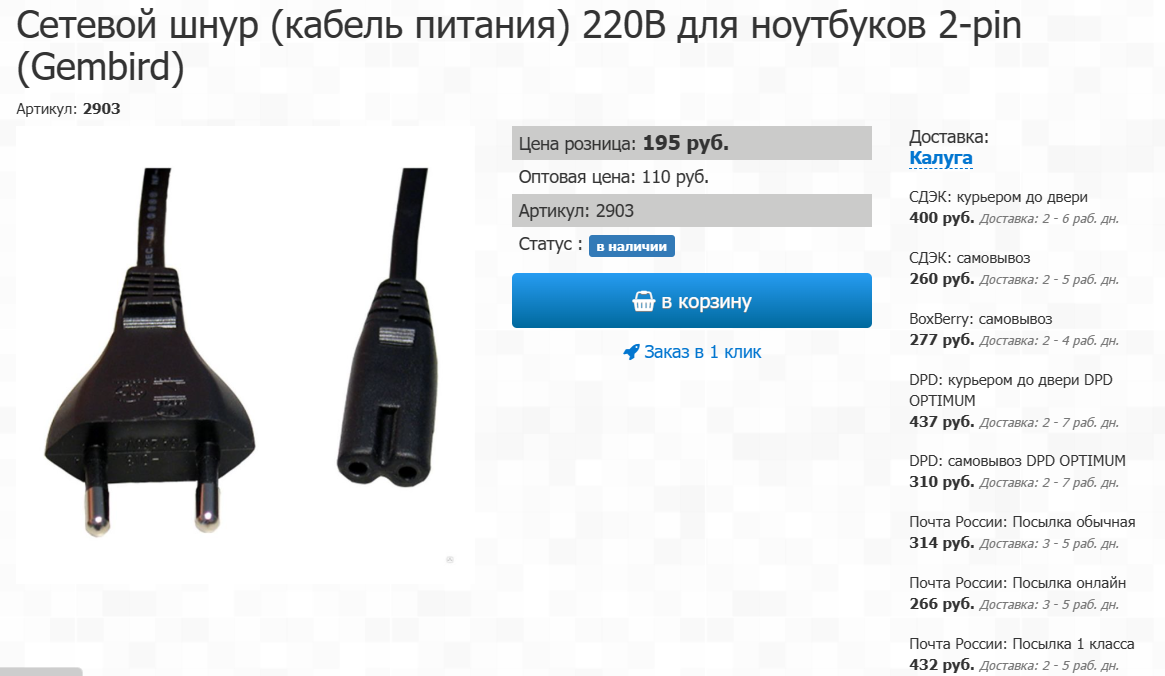Select Почта России Посылка обычная option
Viewport: 1165px width, 676px height.
1022,532
